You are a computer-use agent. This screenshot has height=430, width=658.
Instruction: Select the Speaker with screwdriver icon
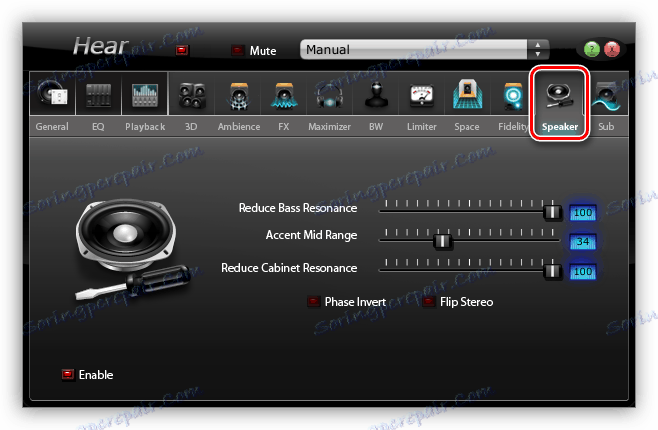[559, 95]
